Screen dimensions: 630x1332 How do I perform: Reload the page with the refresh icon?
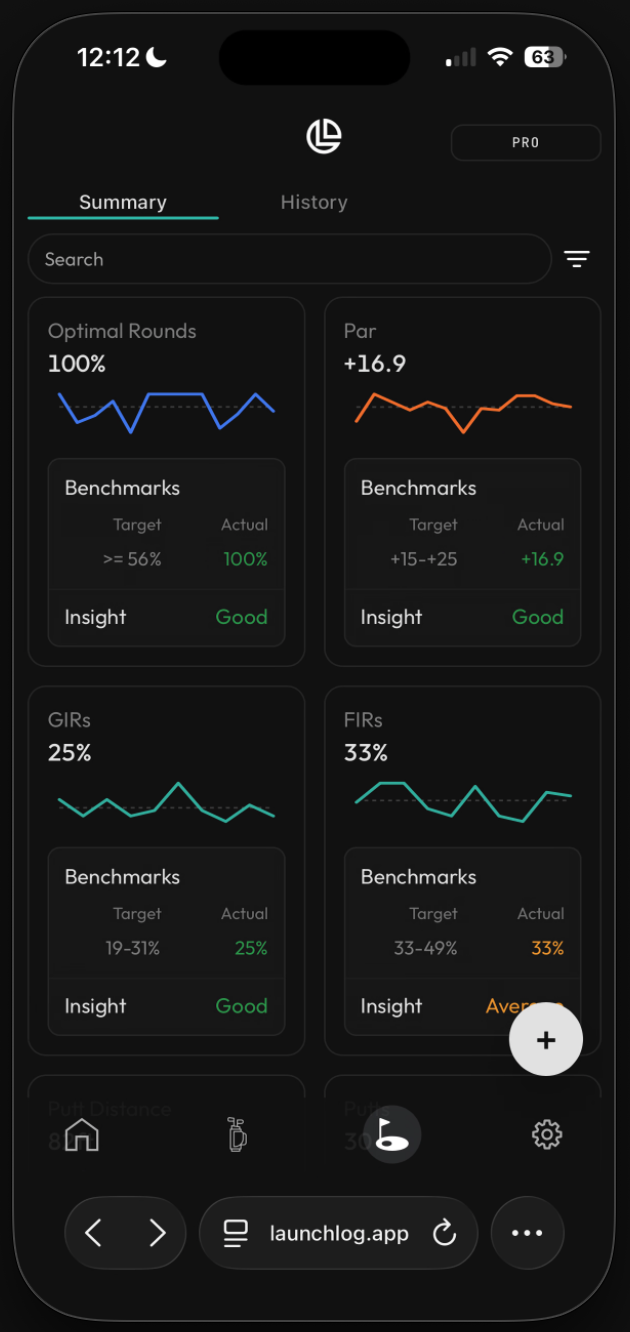pos(444,1233)
